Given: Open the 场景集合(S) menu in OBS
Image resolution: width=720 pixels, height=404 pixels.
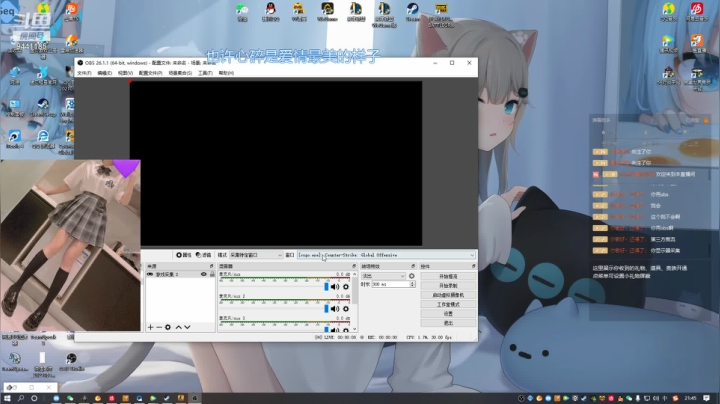Looking at the screenshot, I should point(180,73).
